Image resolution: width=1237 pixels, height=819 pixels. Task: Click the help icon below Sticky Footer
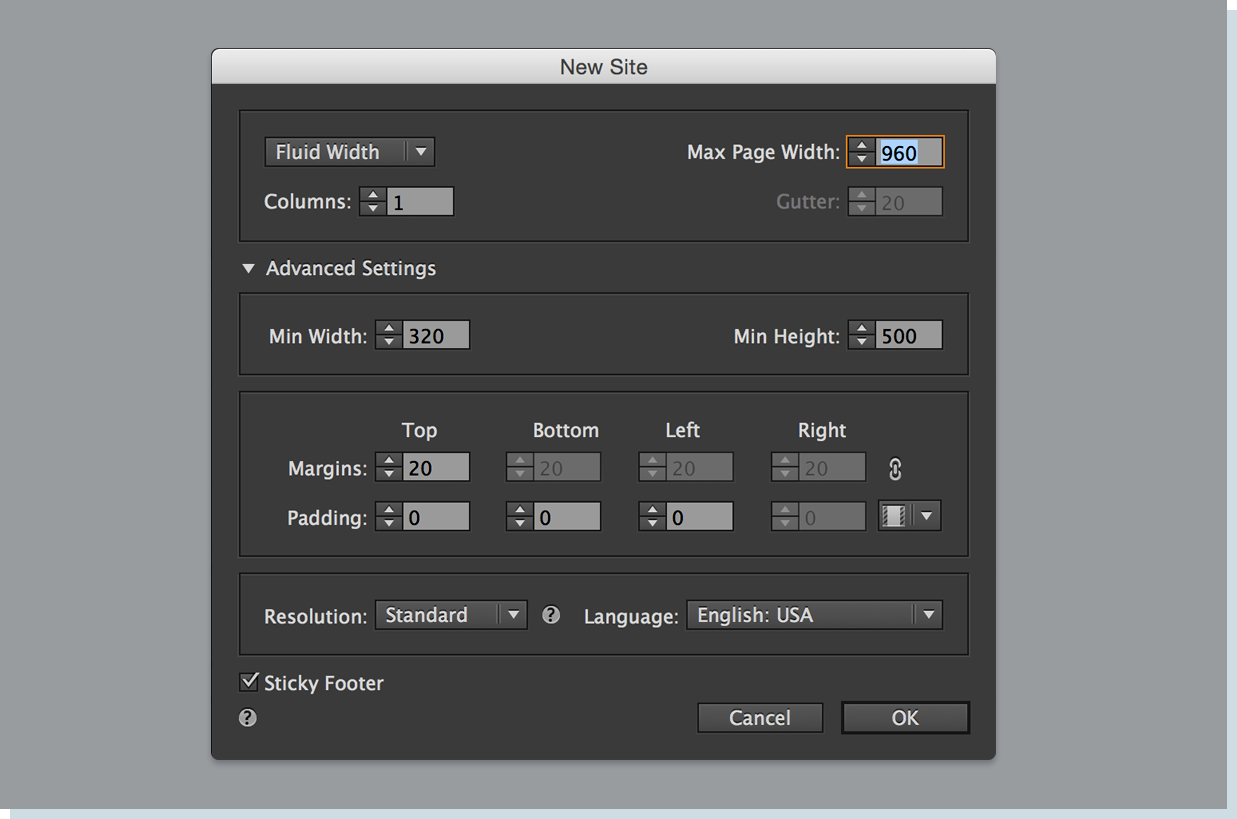coord(248,717)
